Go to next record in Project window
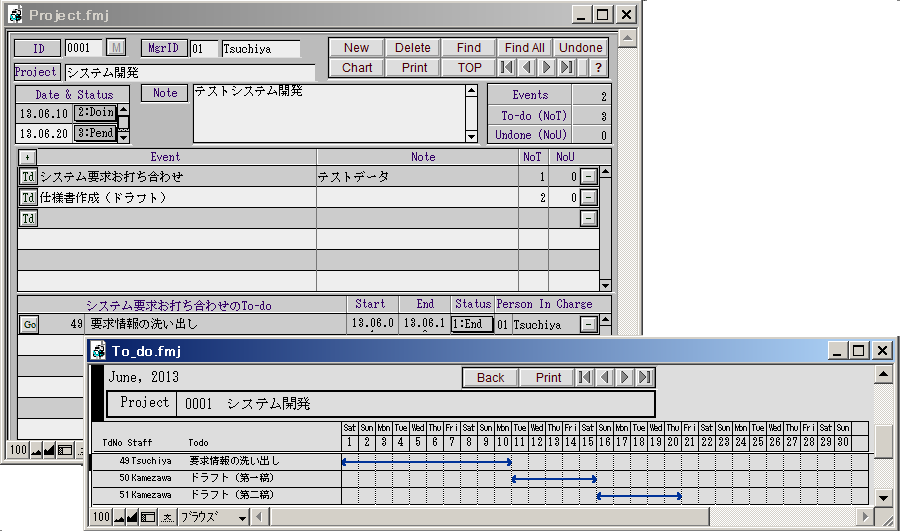This screenshot has width=900, height=531. [x=546, y=68]
